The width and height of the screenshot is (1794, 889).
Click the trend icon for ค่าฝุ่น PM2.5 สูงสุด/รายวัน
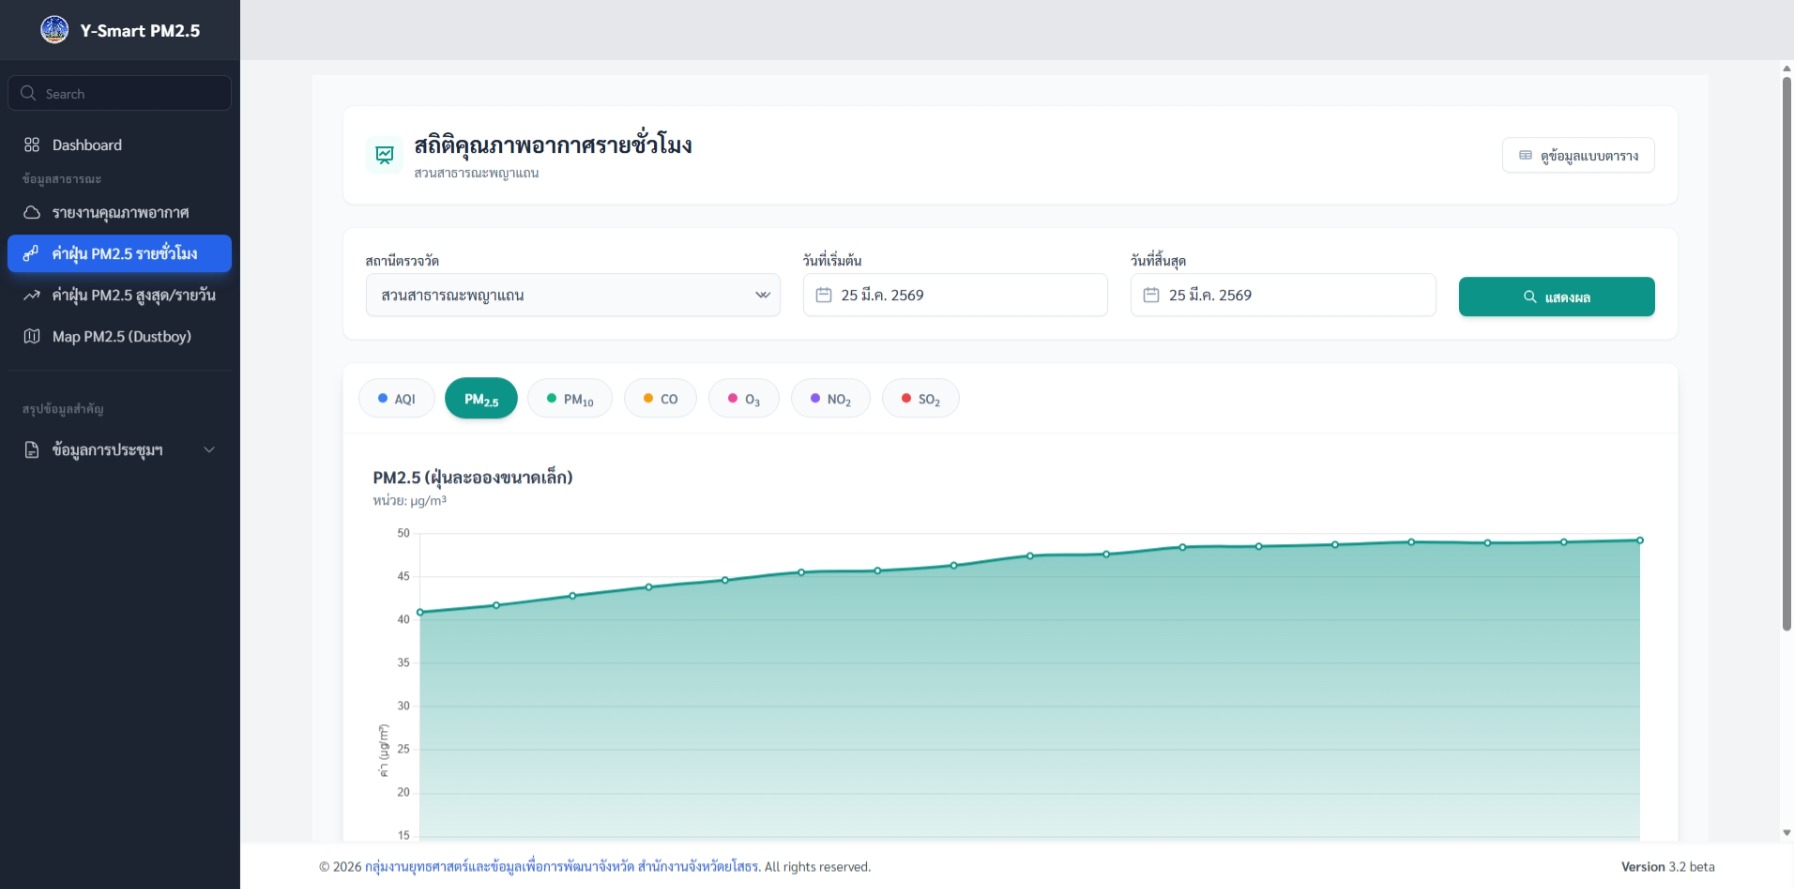pyautogui.click(x=32, y=295)
